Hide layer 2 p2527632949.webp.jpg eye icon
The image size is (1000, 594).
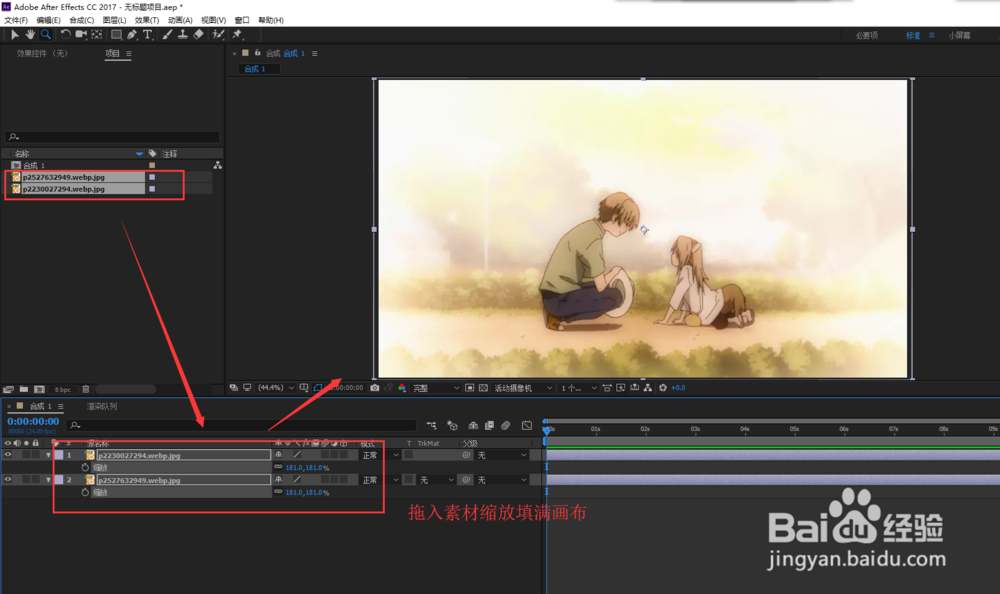click(8, 480)
